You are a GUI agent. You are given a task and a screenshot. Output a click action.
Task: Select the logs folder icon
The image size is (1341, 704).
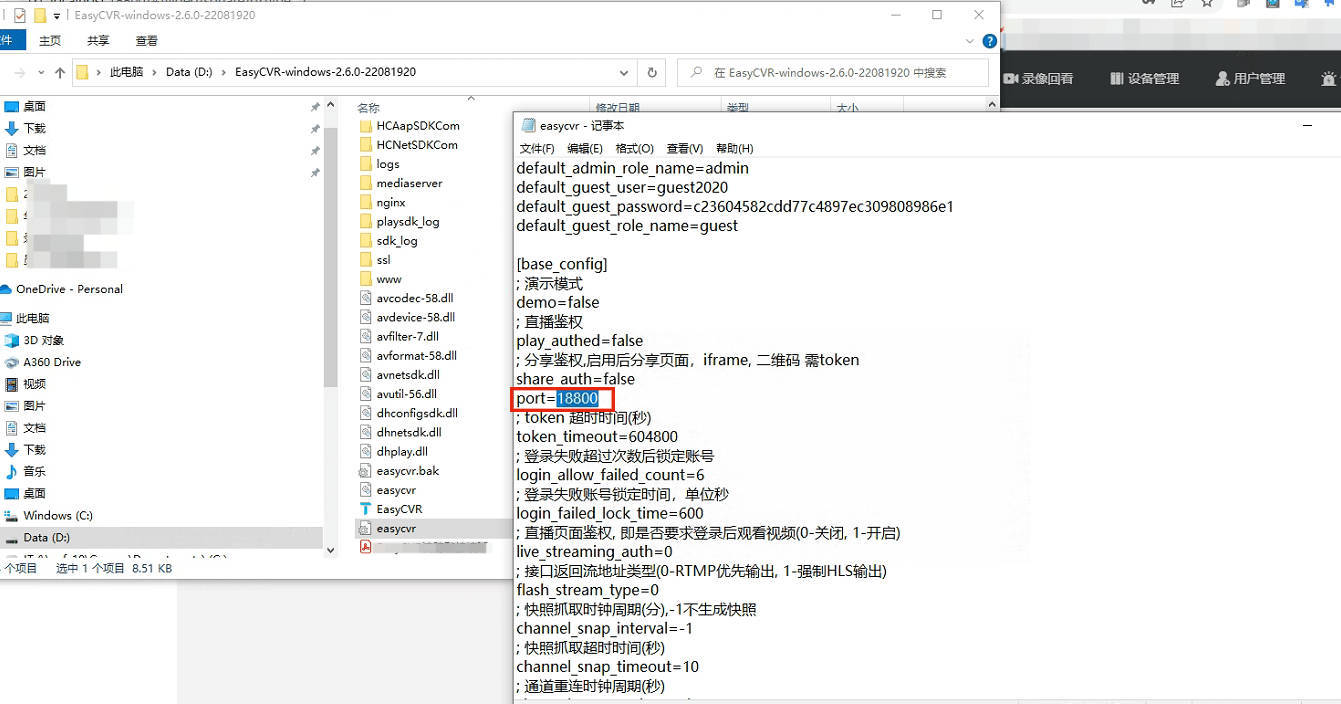coord(366,164)
